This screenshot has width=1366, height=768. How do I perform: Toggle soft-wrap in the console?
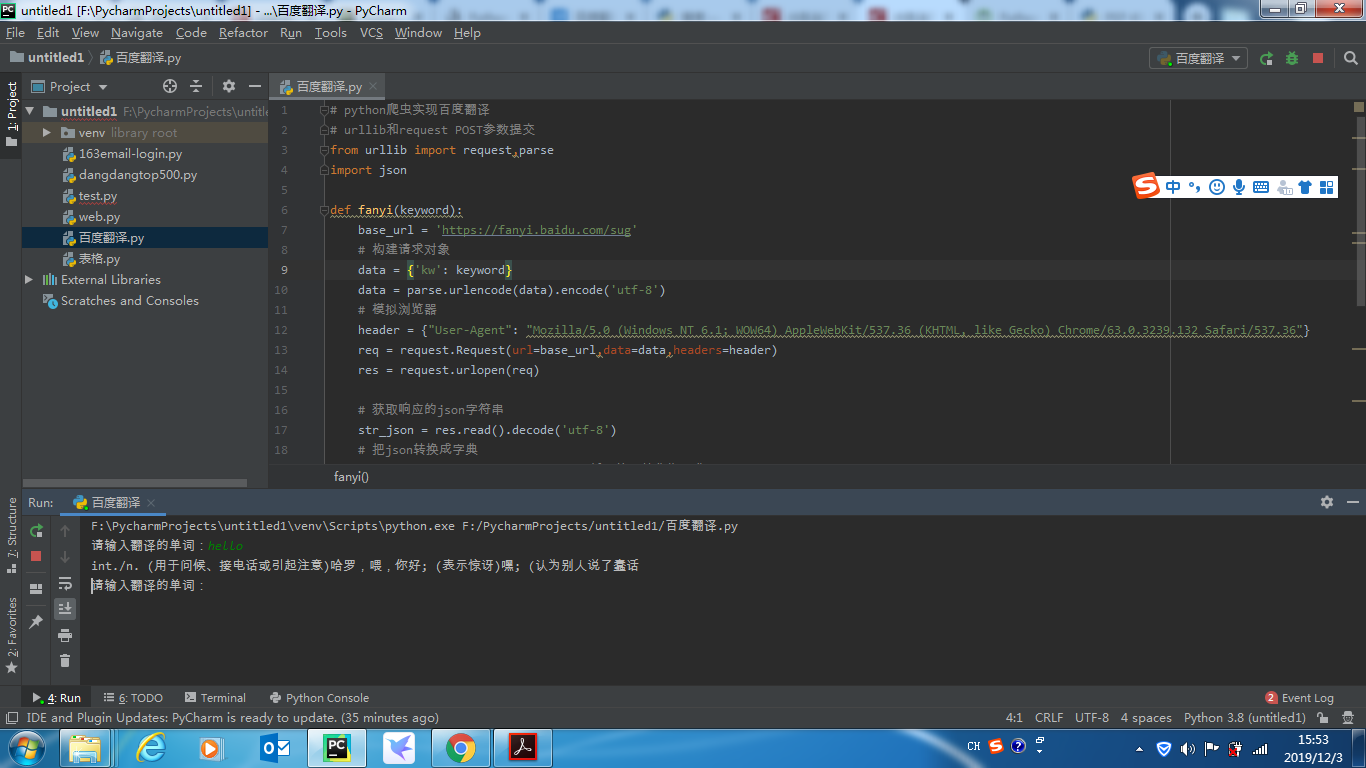coord(65,584)
